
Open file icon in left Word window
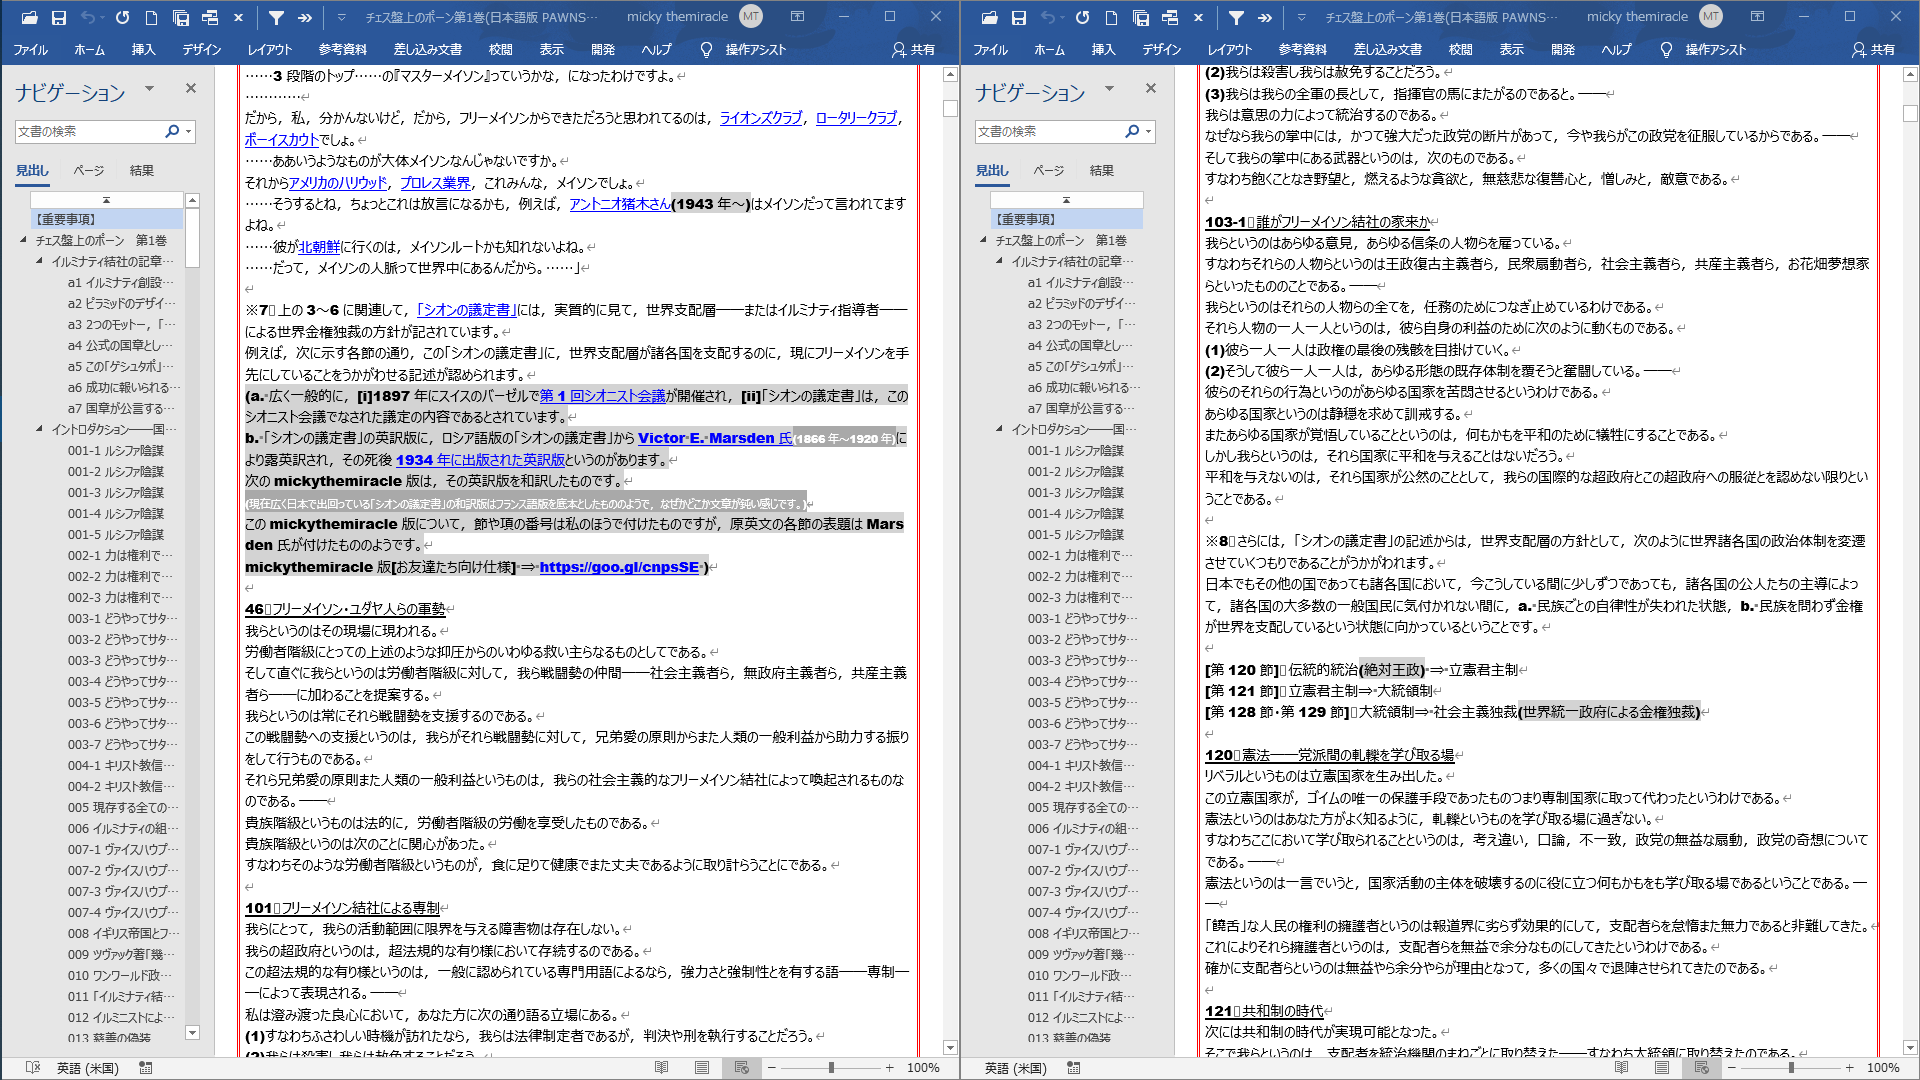click(x=29, y=17)
